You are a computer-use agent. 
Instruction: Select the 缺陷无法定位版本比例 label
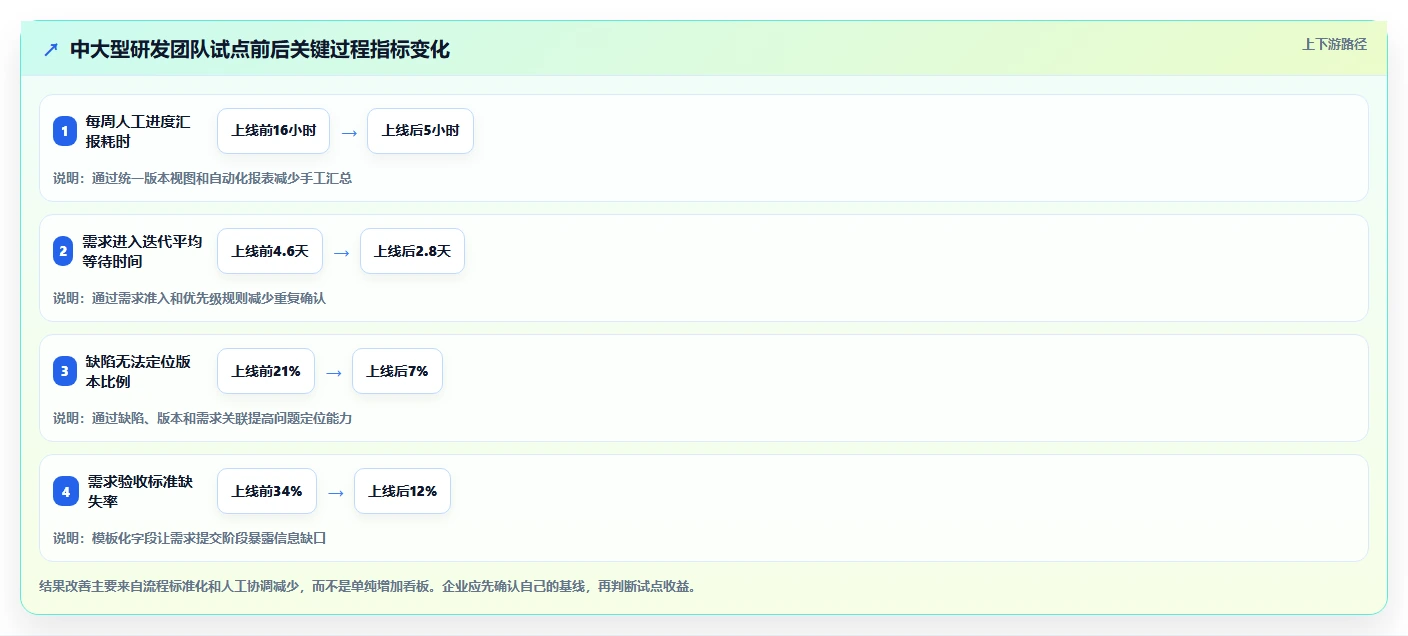point(138,371)
